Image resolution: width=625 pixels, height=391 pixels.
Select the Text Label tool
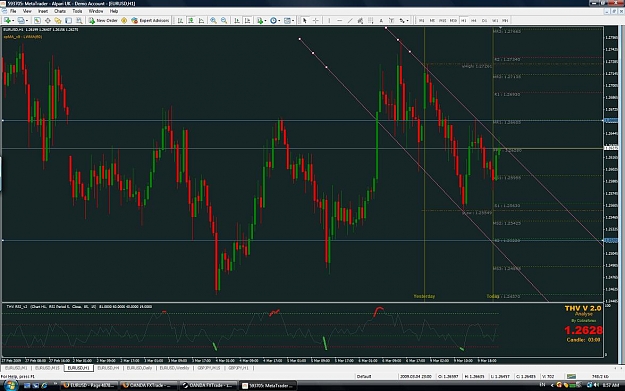click(391, 20)
